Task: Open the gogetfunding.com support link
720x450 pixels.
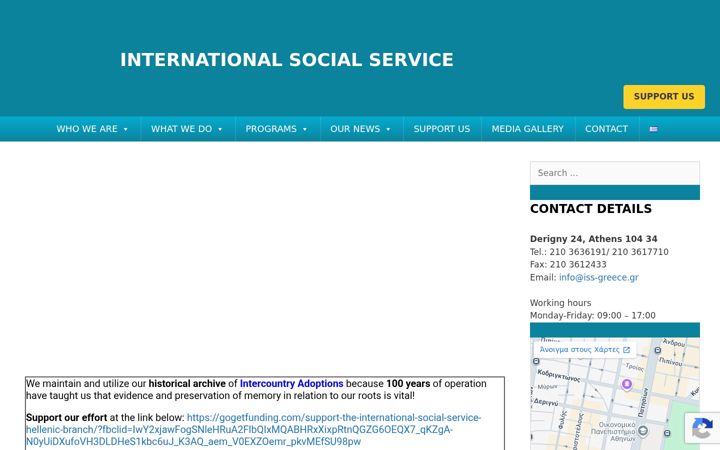Action: [x=253, y=430]
